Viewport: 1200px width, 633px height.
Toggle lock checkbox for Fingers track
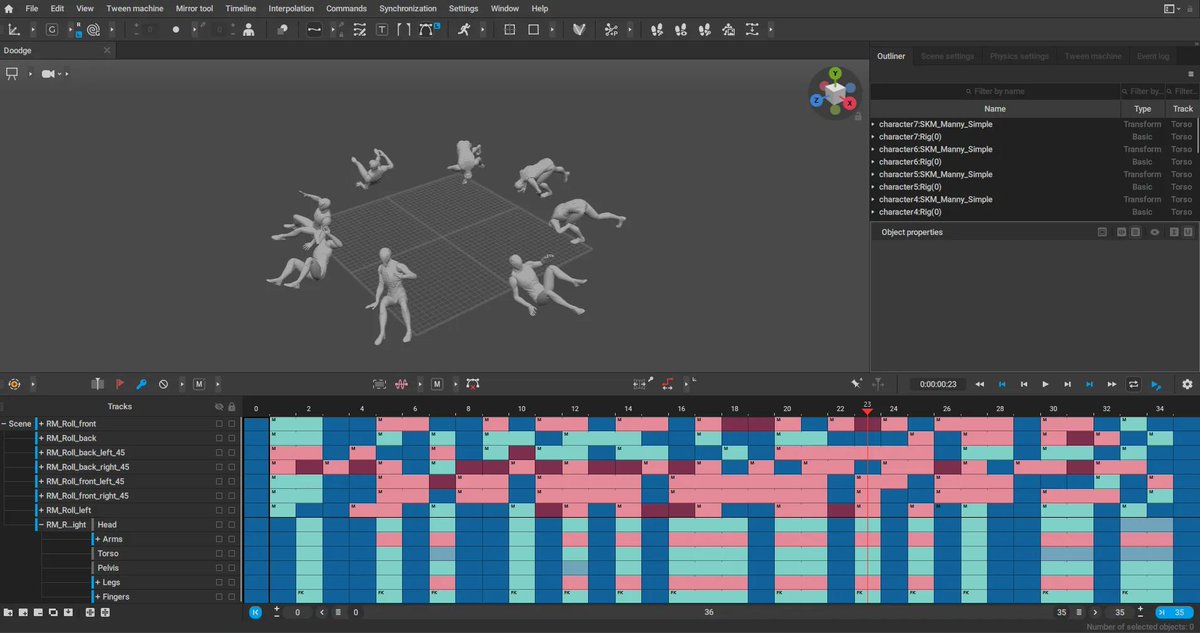[x=232, y=597]
